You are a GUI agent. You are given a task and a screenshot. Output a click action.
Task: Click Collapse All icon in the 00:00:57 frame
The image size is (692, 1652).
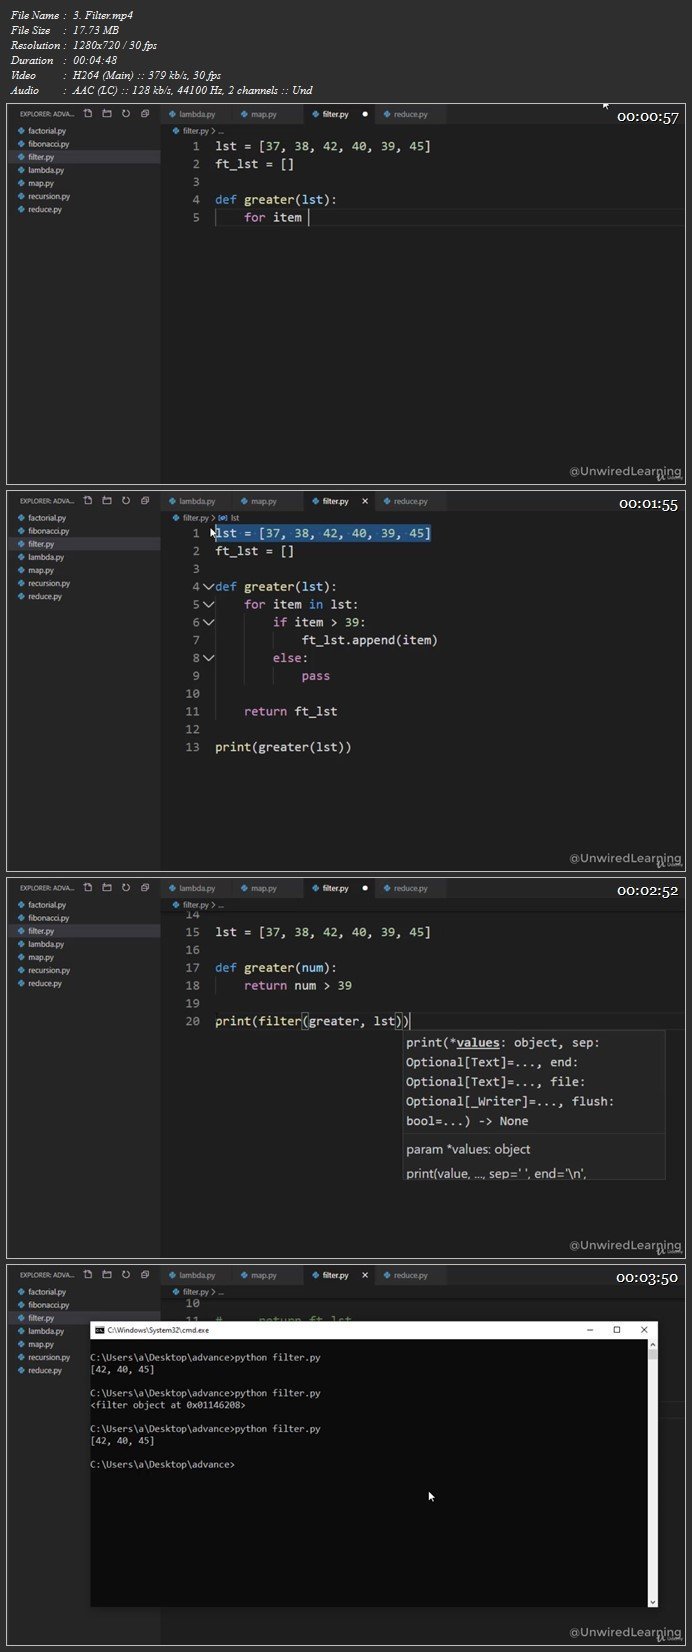[x=145, y=114]
